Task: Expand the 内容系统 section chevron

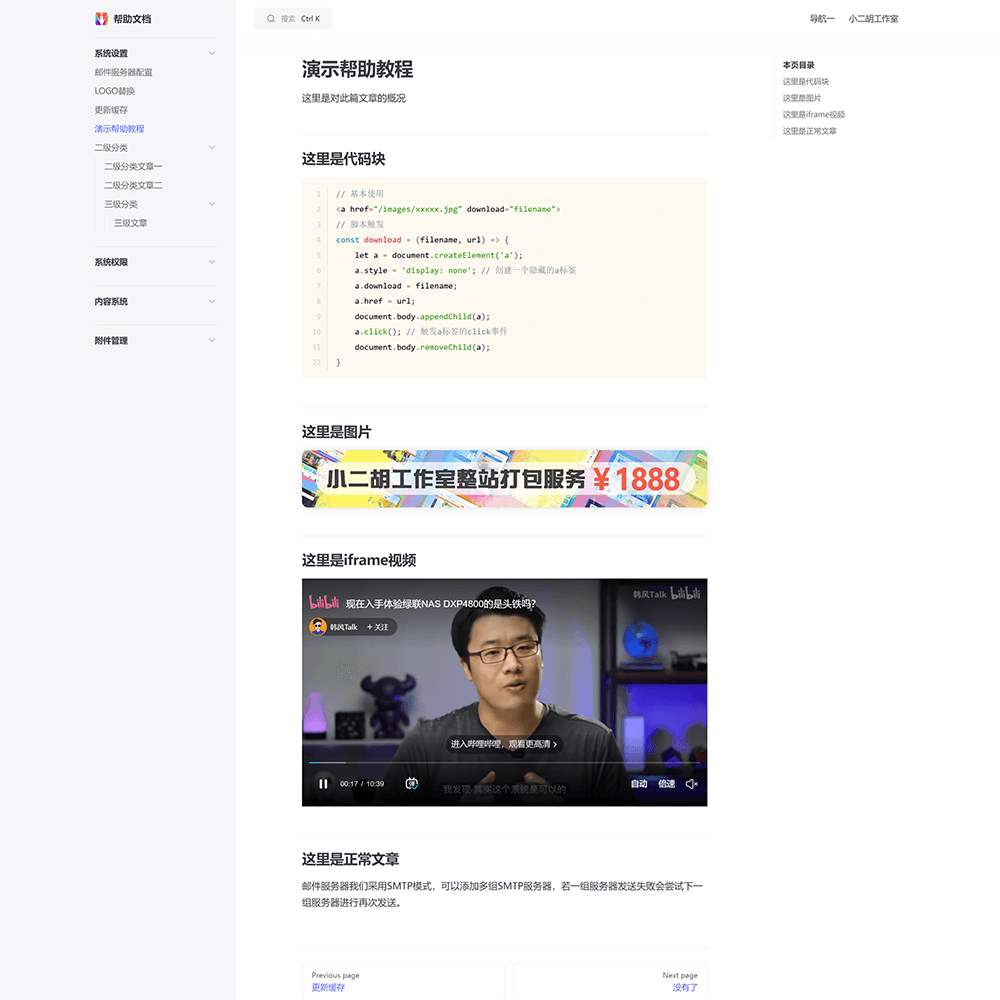Action: click(212, 302)
